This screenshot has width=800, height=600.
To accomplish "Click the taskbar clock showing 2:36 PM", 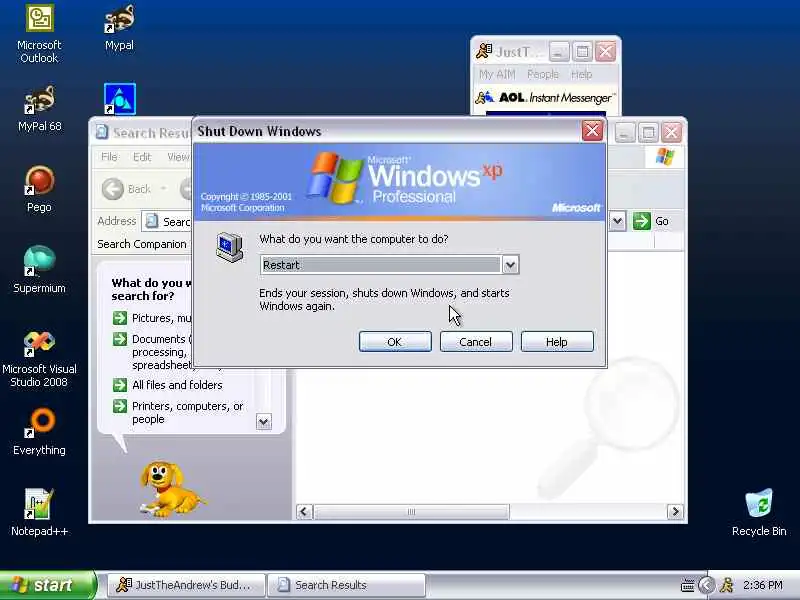I will [763, 585].
